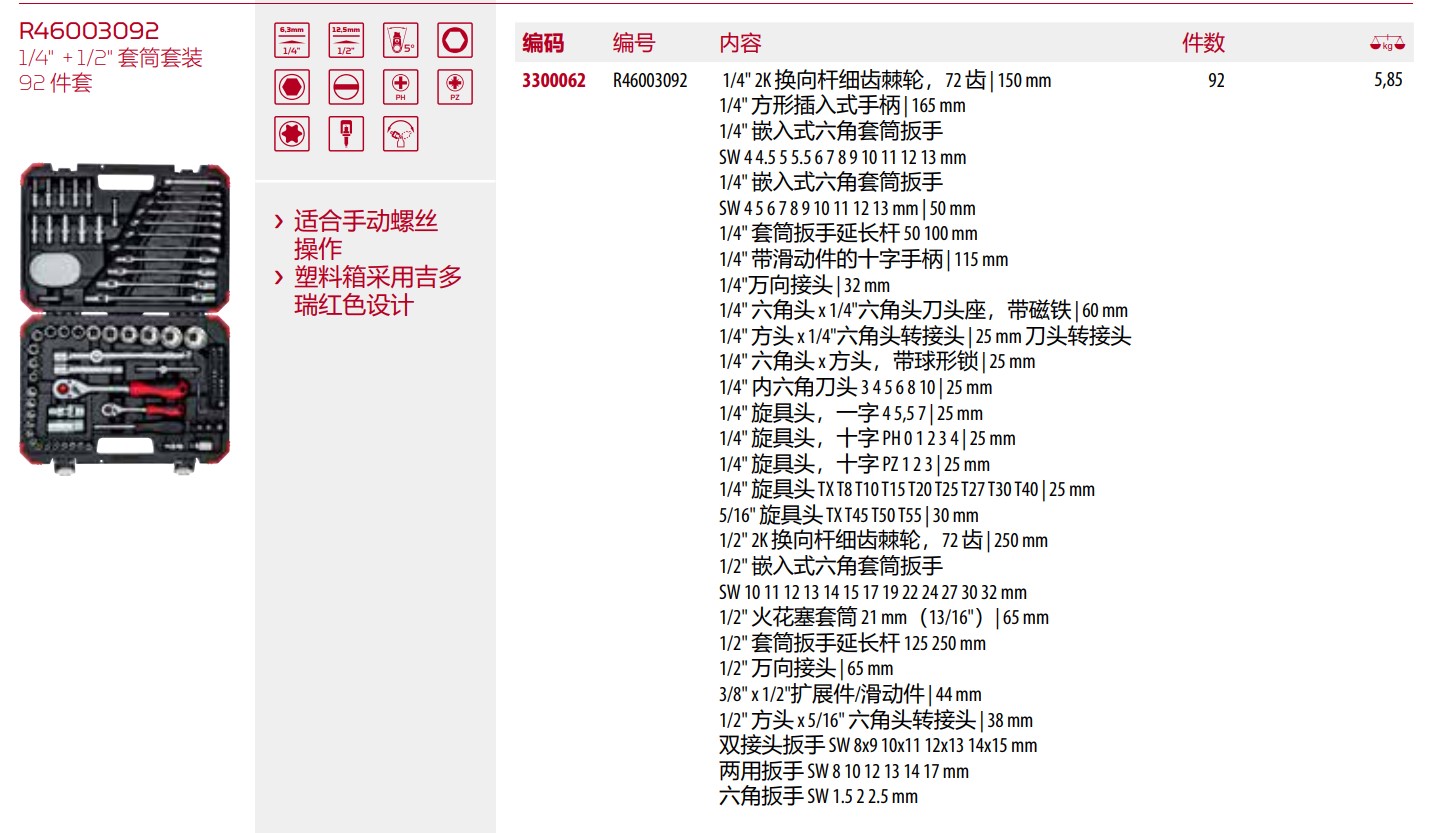The image size is (1432, 833).
Task: Click the PZ Pozidriv screw icon
Action: (x=455, y=87)
